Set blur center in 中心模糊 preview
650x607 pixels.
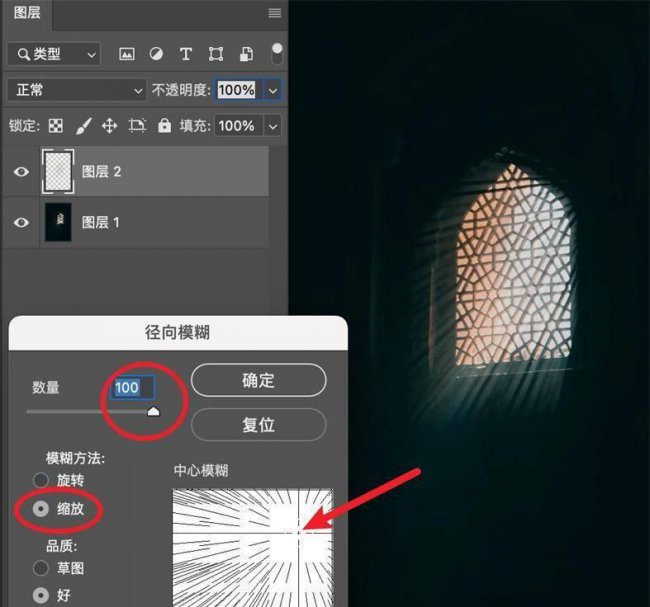pos(252,547)
